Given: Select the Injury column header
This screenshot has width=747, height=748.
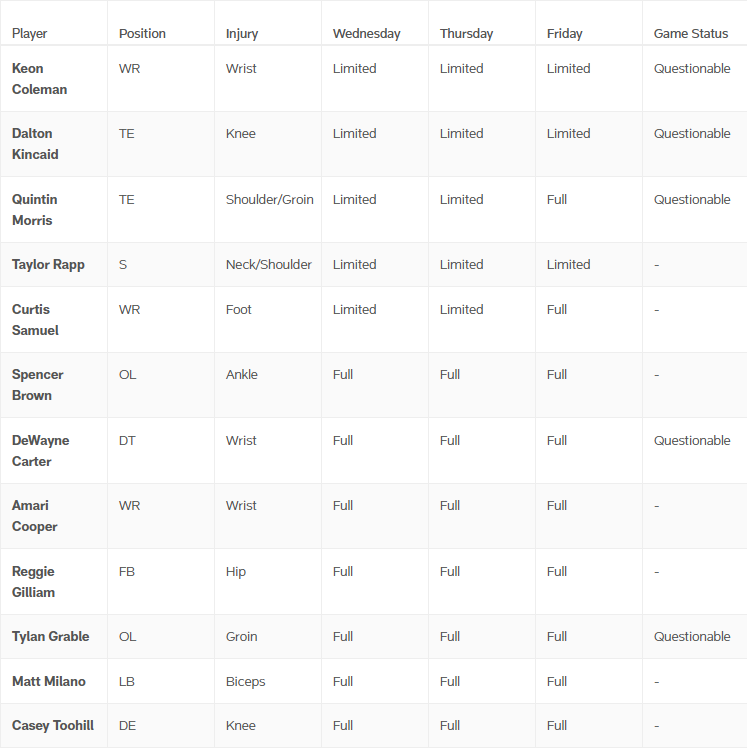Looking at the screenshot, I should [x=242, y=34].
